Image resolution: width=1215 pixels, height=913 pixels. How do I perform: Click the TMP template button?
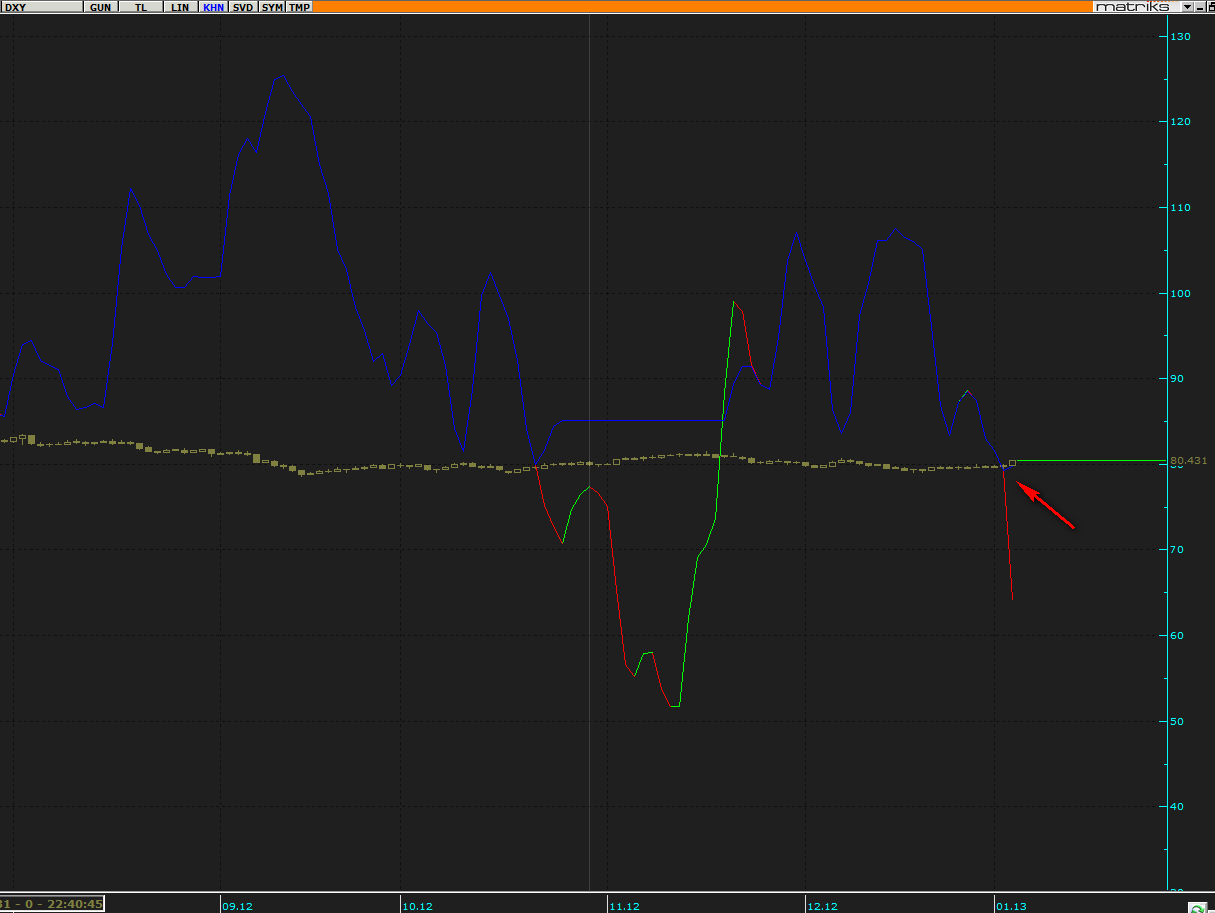299,7
